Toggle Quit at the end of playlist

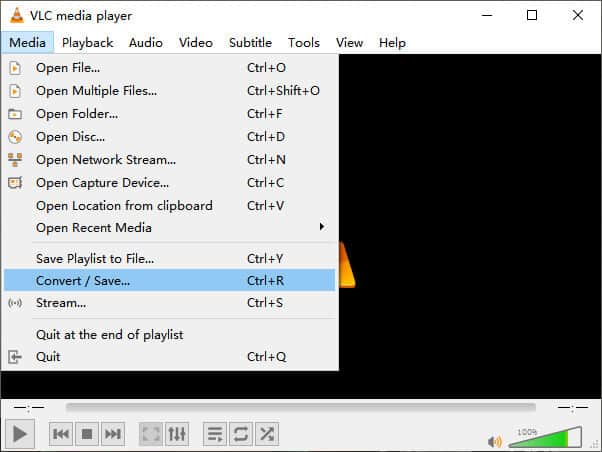[170, 335]
